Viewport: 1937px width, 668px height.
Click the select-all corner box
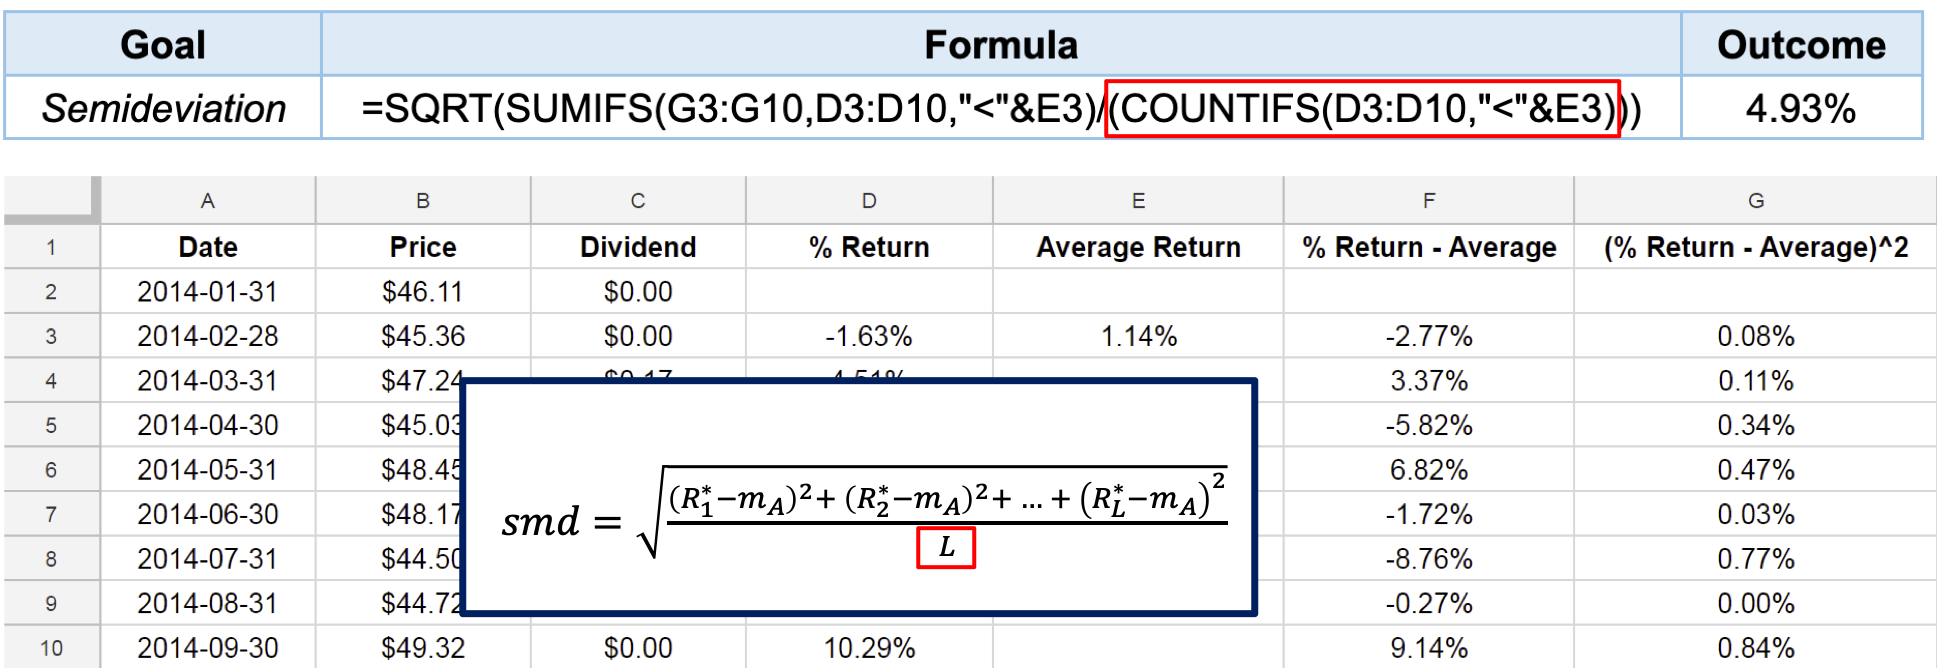pyautogui.click(x=52, y=199)
